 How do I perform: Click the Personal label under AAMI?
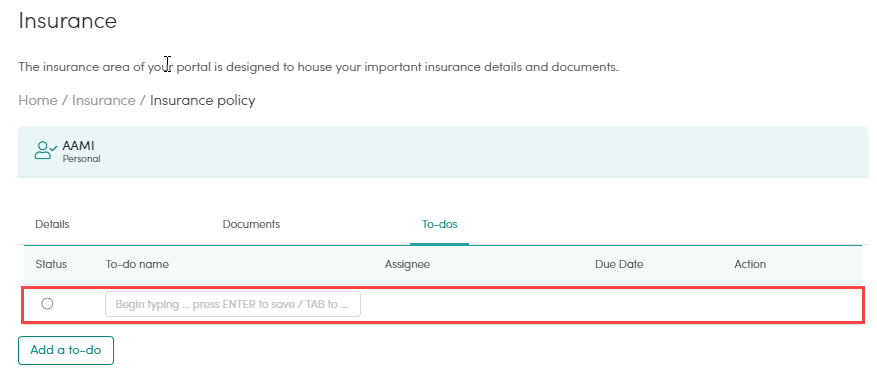[82, 159]
